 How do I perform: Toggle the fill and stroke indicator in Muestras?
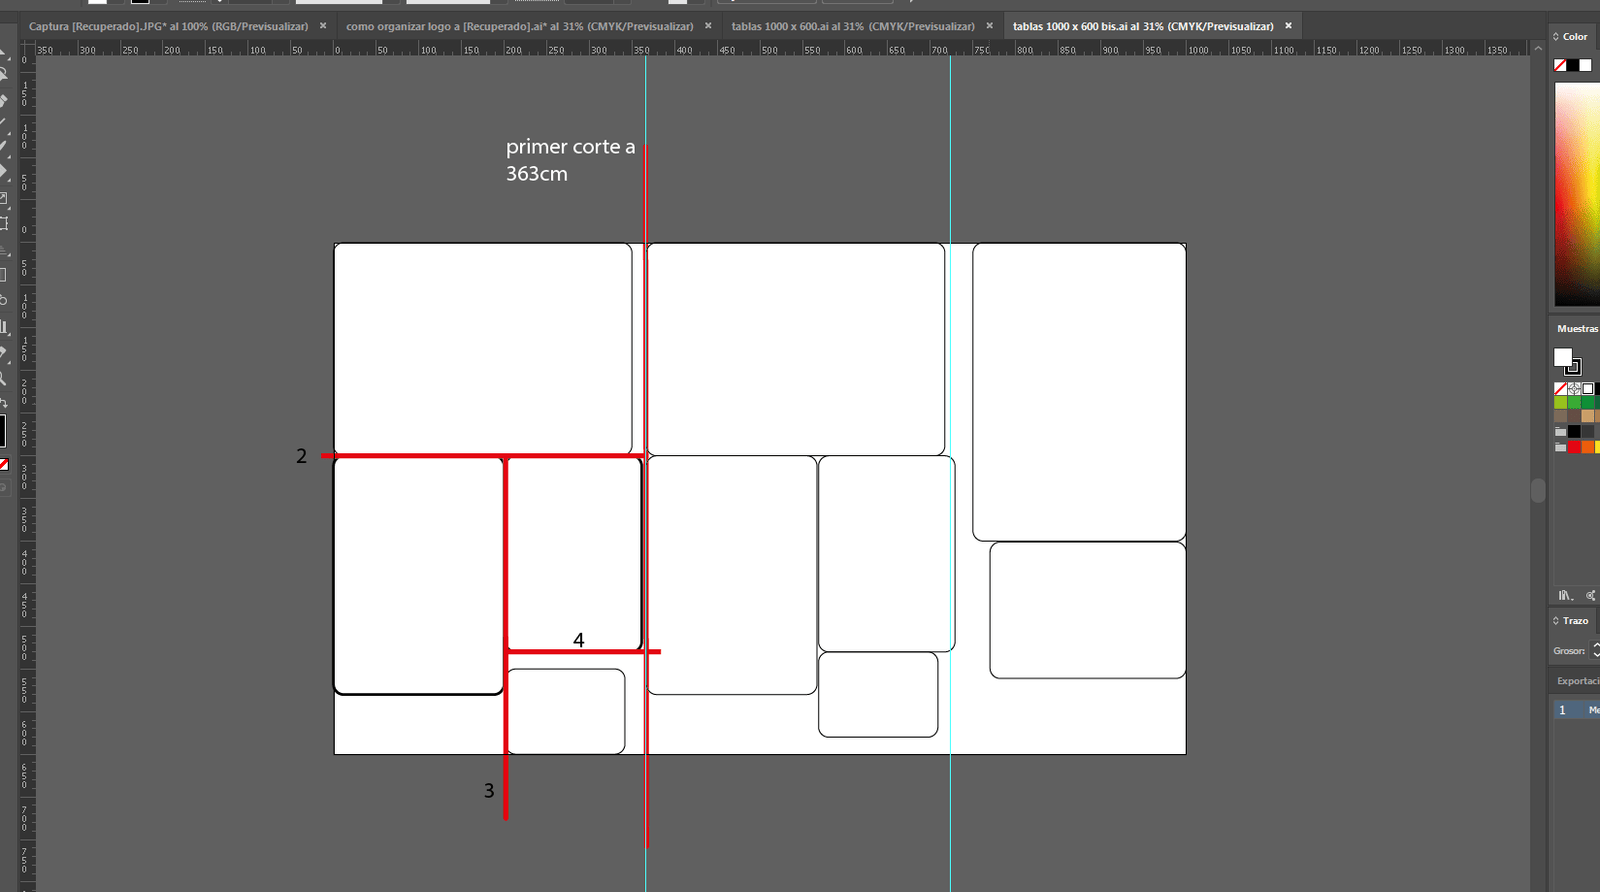tap(1565, 360)
